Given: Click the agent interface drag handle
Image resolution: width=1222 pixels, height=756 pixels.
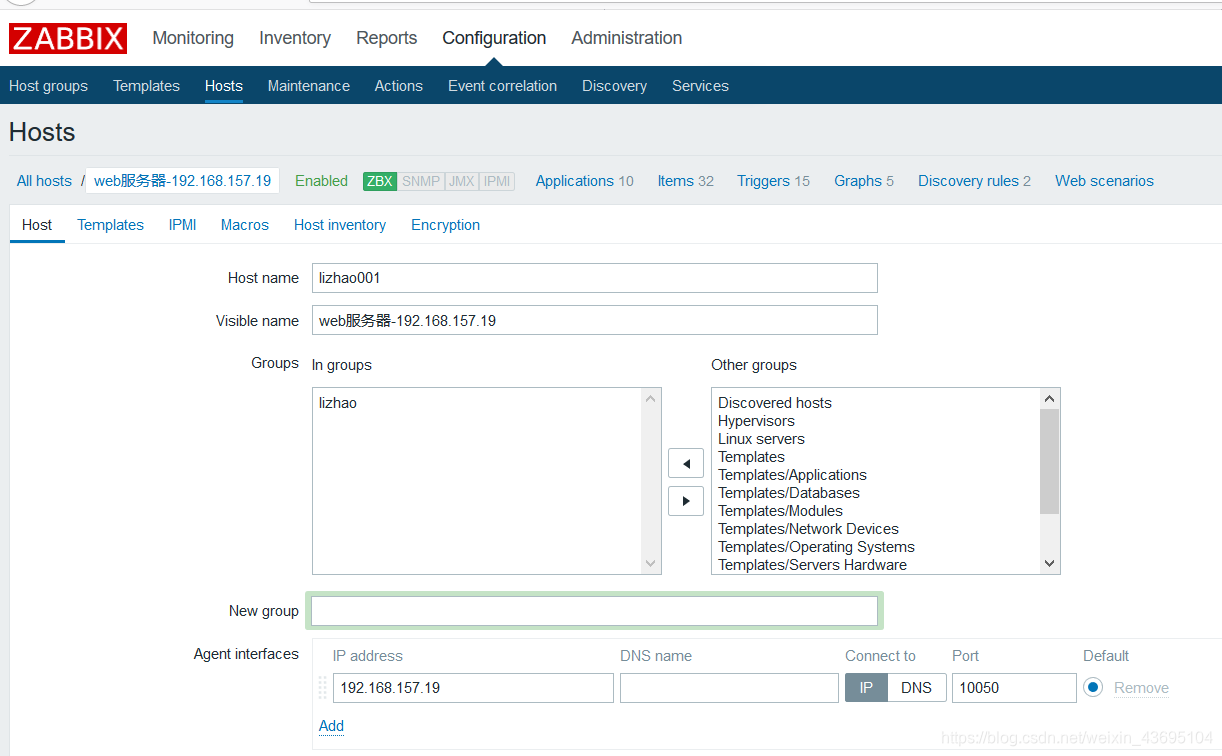Looking at the screenshot, I should pos(322,688).
